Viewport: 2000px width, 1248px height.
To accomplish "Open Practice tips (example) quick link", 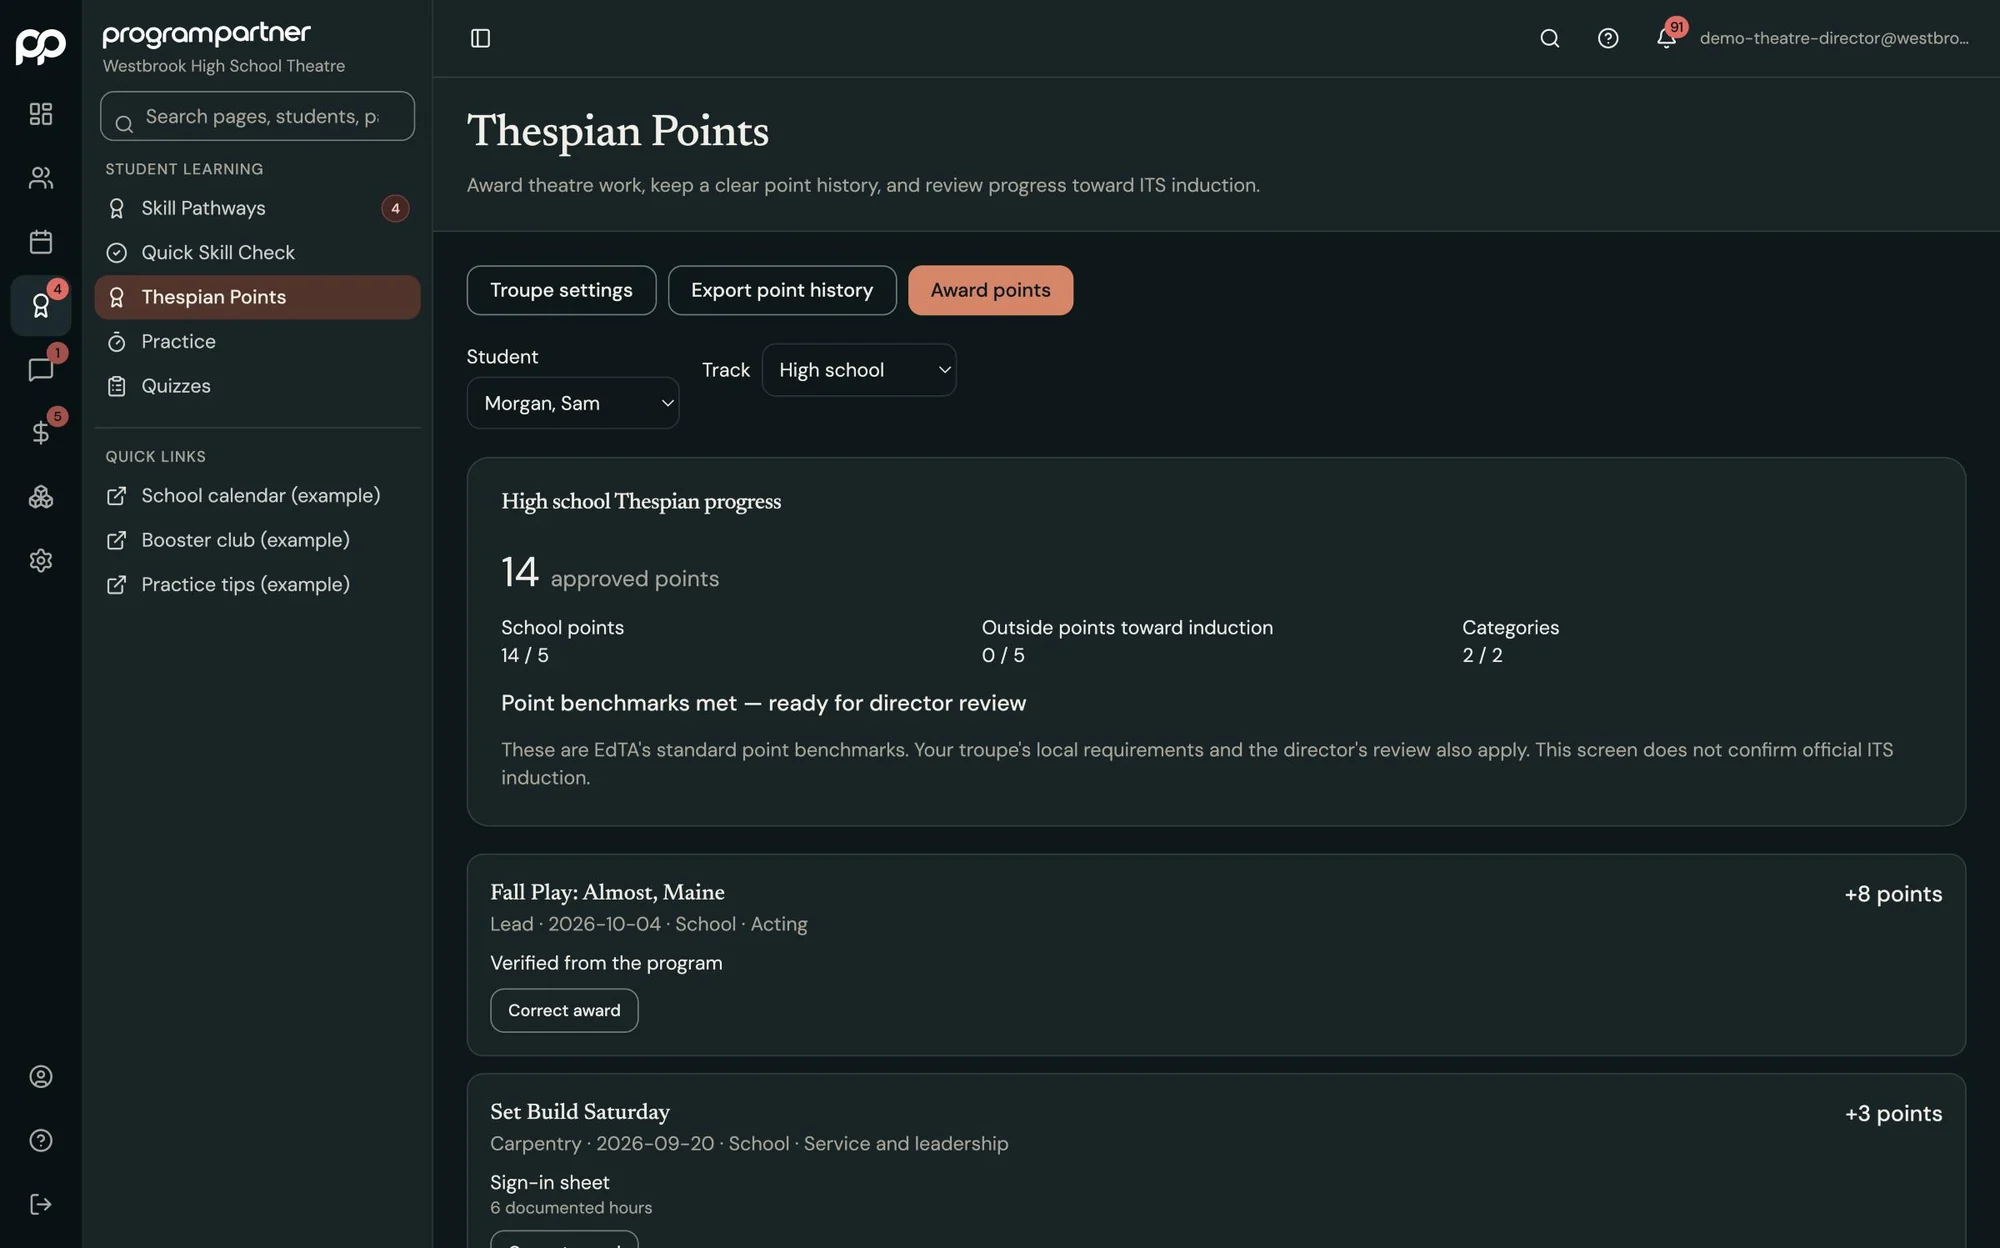I will pyautogui.click(x=257, y=584).
